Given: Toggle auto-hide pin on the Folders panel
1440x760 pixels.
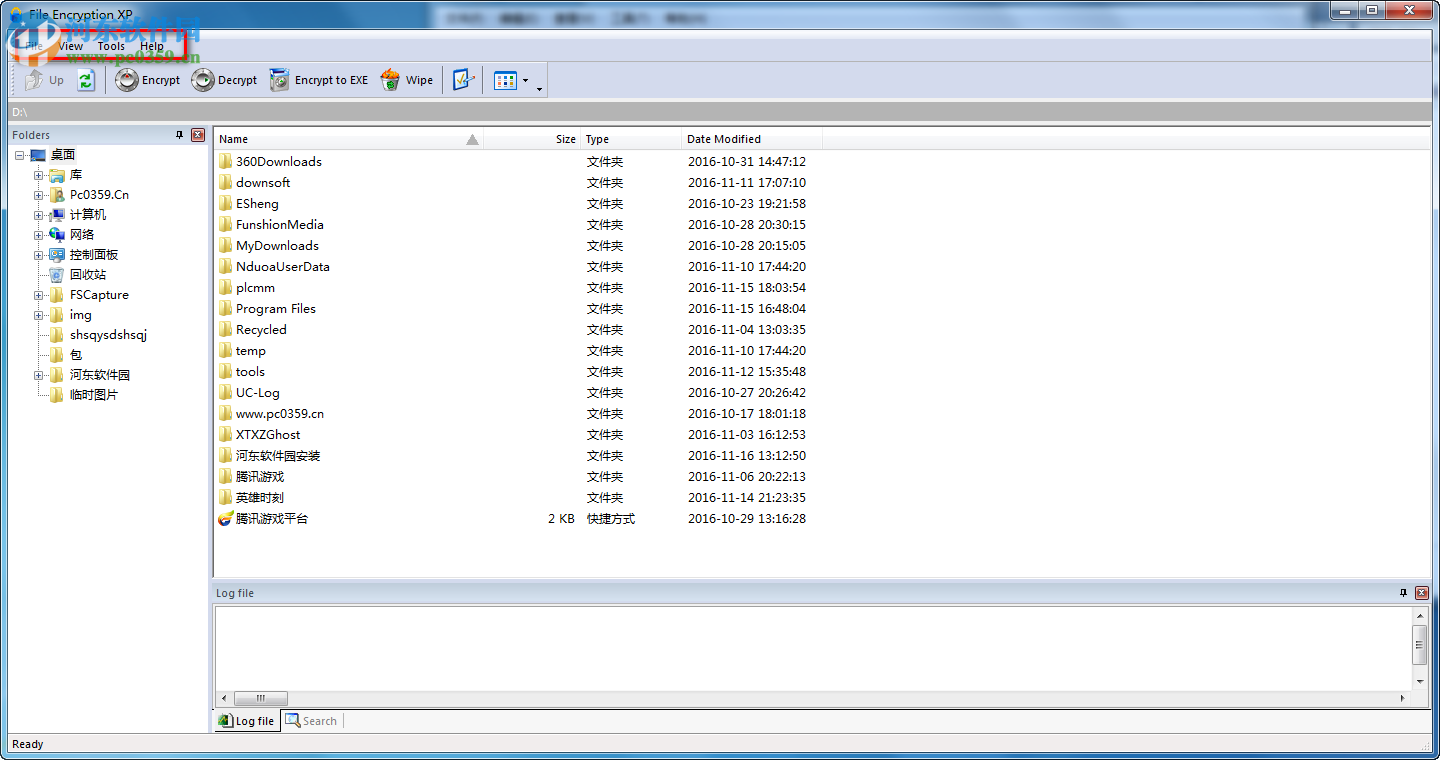Looking at the screenshot, I should coord(179,135).
